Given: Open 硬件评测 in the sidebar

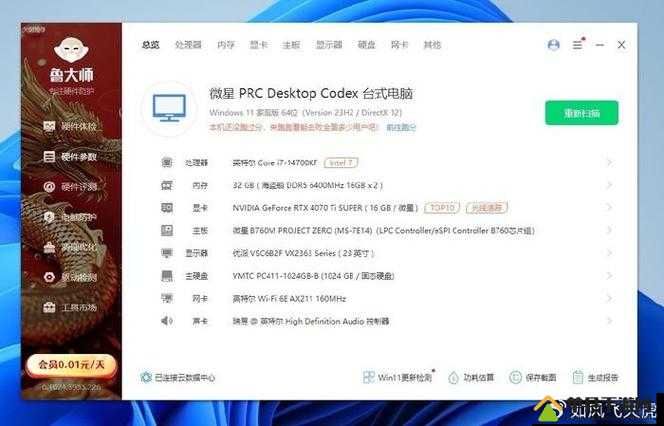Looking at the screenshot, I should pyautogui.click(x=70, y=187).
